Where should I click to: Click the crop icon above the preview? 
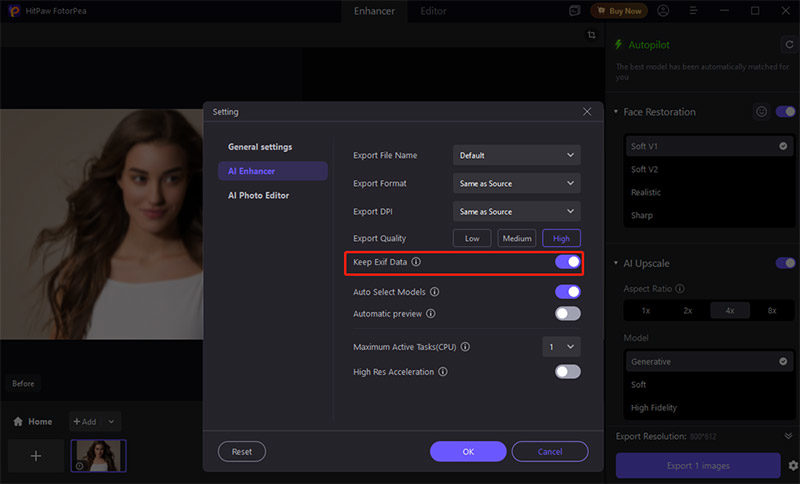[591, 35]
